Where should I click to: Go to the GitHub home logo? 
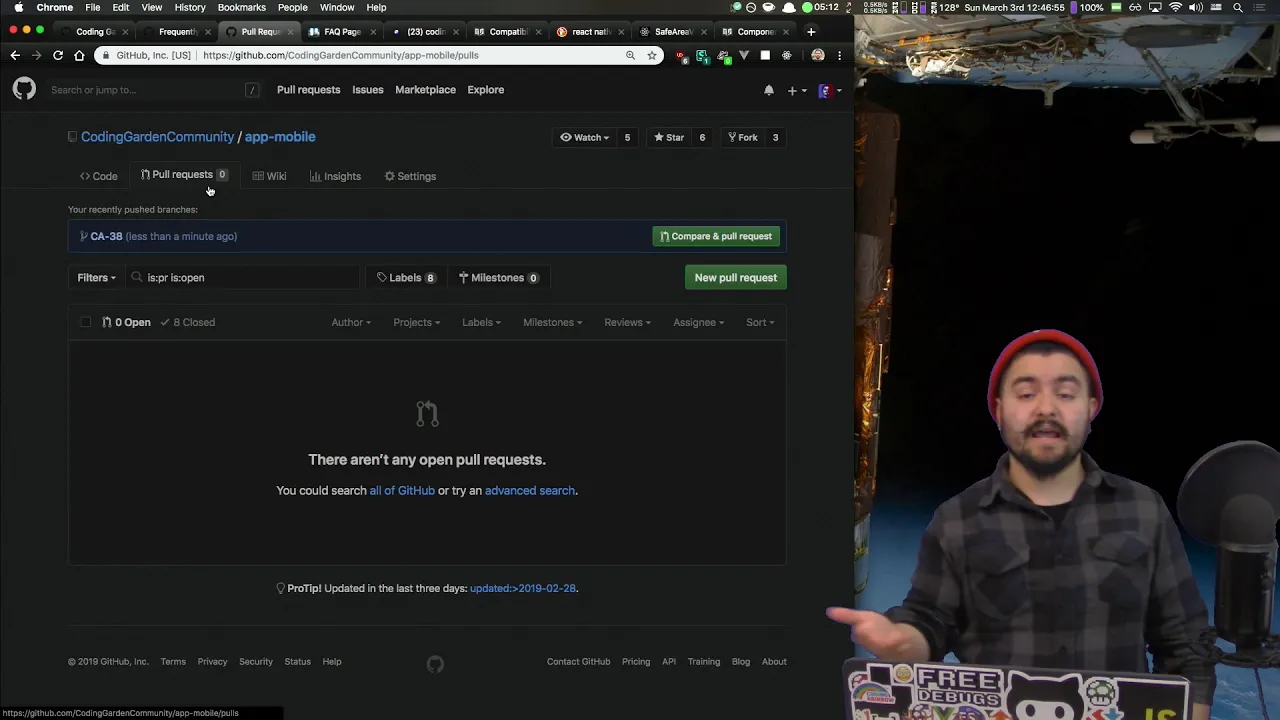[24, 90]
